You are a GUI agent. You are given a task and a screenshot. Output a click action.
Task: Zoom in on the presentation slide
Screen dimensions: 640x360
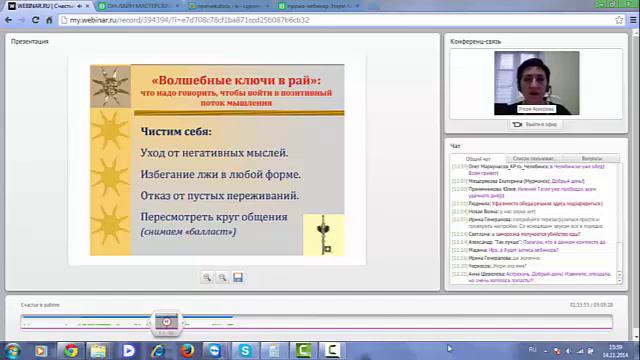point(207,278)
